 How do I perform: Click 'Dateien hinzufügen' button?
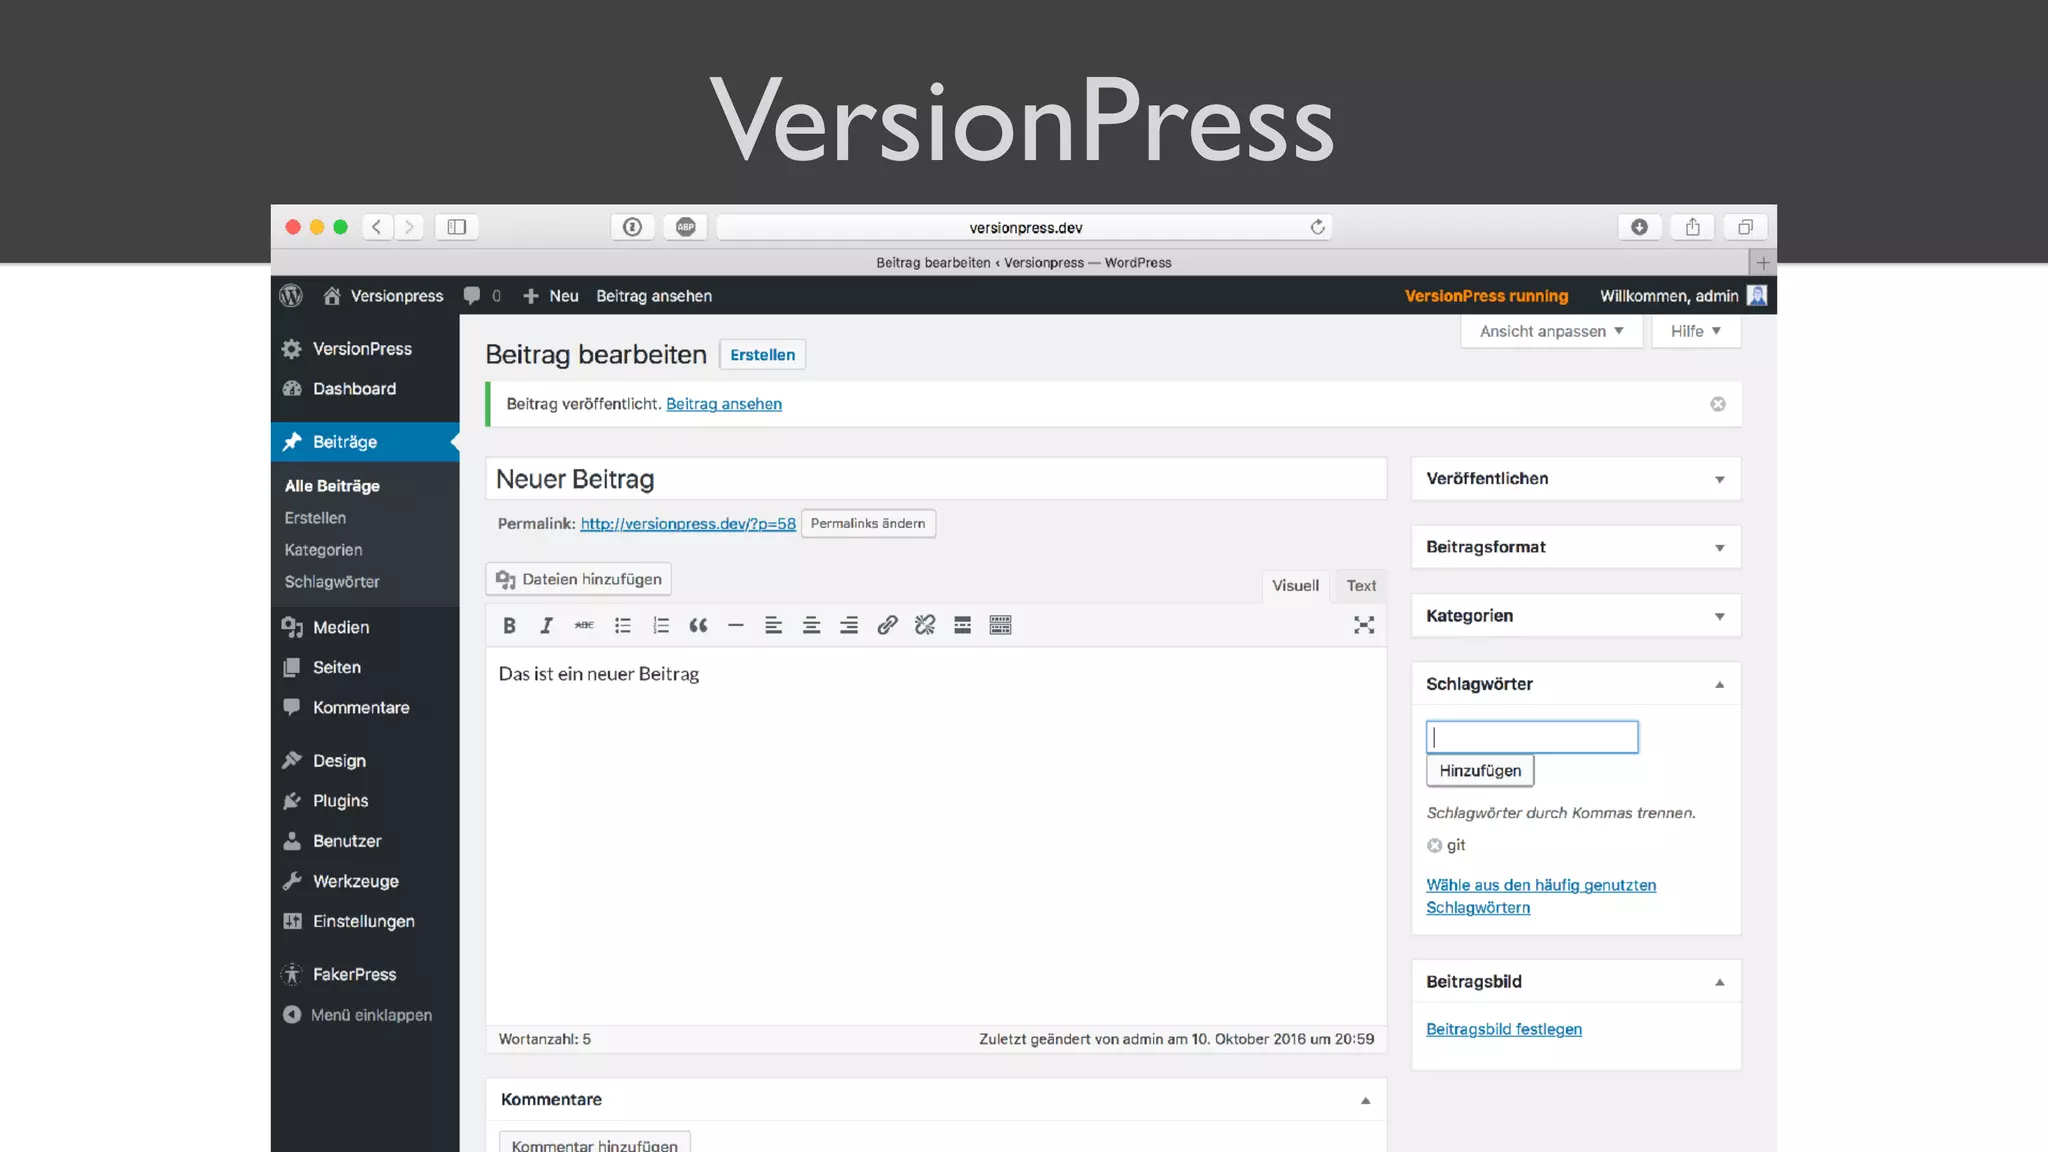[579, 580]
